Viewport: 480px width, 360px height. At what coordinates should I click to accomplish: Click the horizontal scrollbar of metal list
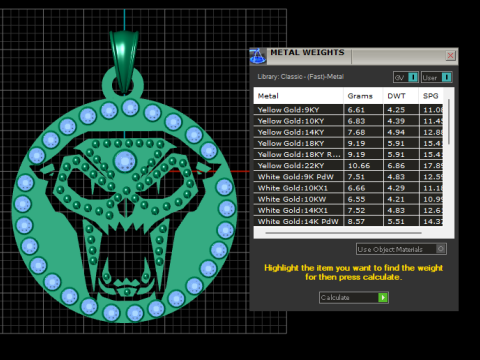(343, 233)
